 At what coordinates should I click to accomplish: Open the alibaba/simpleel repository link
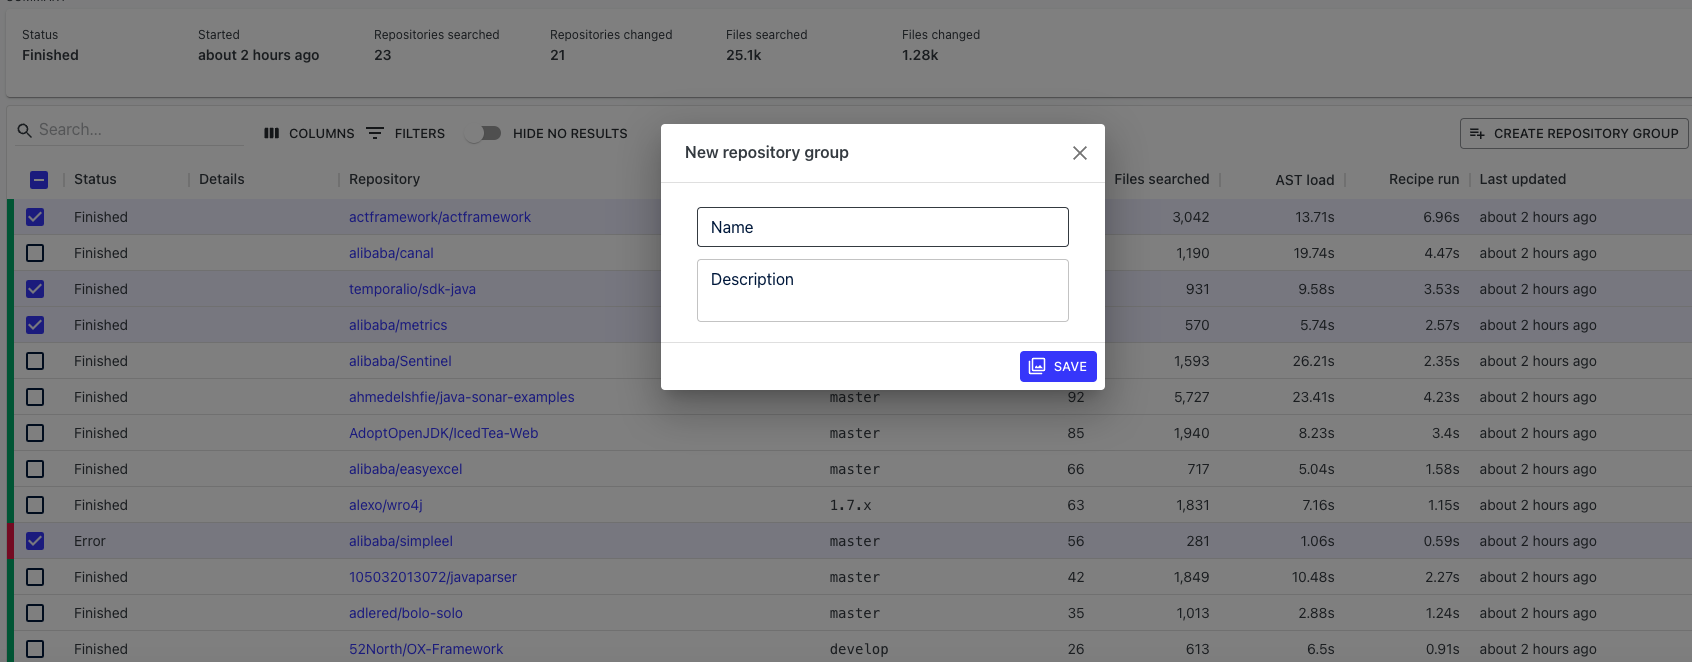tap(401, 541)
